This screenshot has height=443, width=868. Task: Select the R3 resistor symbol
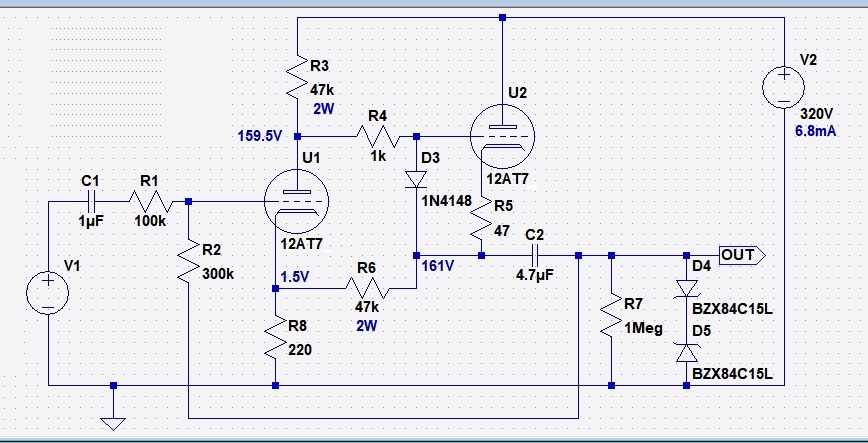click(297, 75)
